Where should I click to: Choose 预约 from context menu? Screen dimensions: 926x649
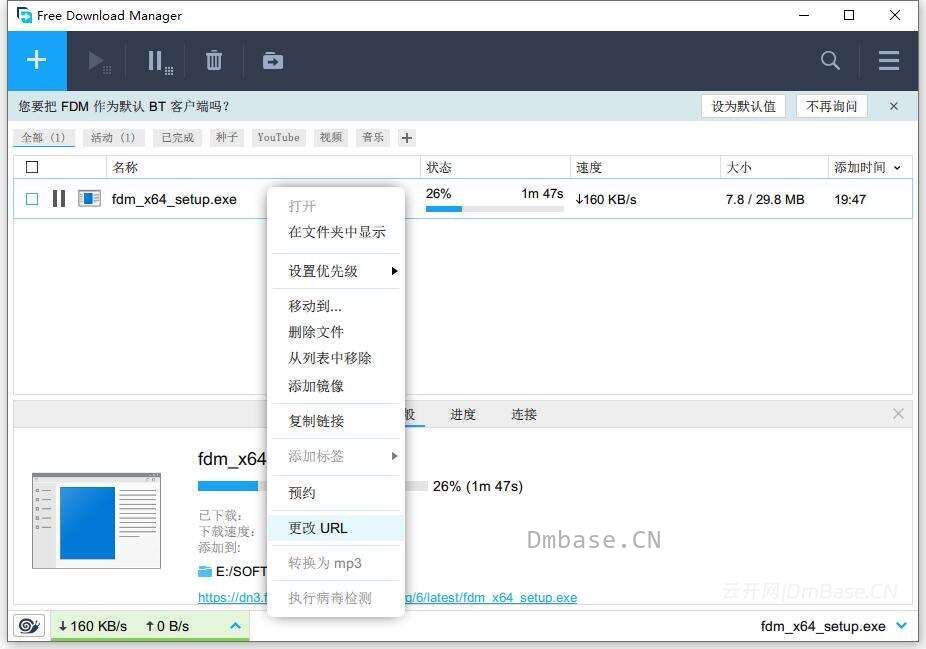(x=336, y=493)
